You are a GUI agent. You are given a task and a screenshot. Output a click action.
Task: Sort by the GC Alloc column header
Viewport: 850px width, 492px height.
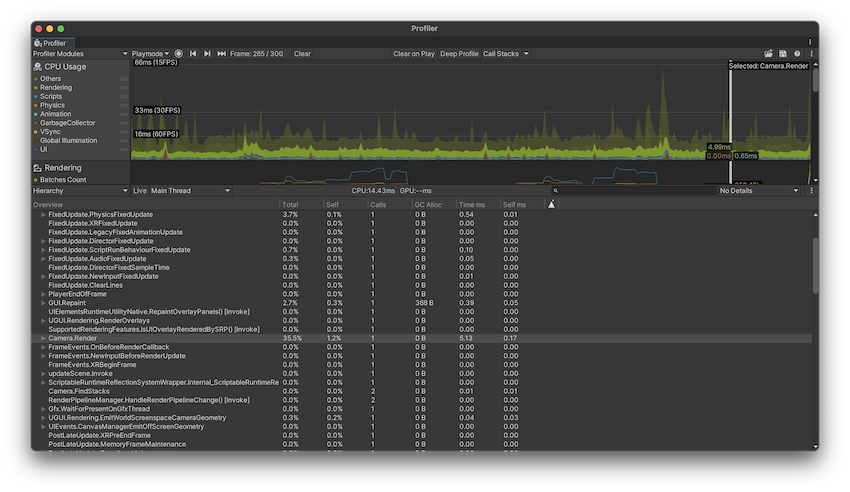point(427,204)
